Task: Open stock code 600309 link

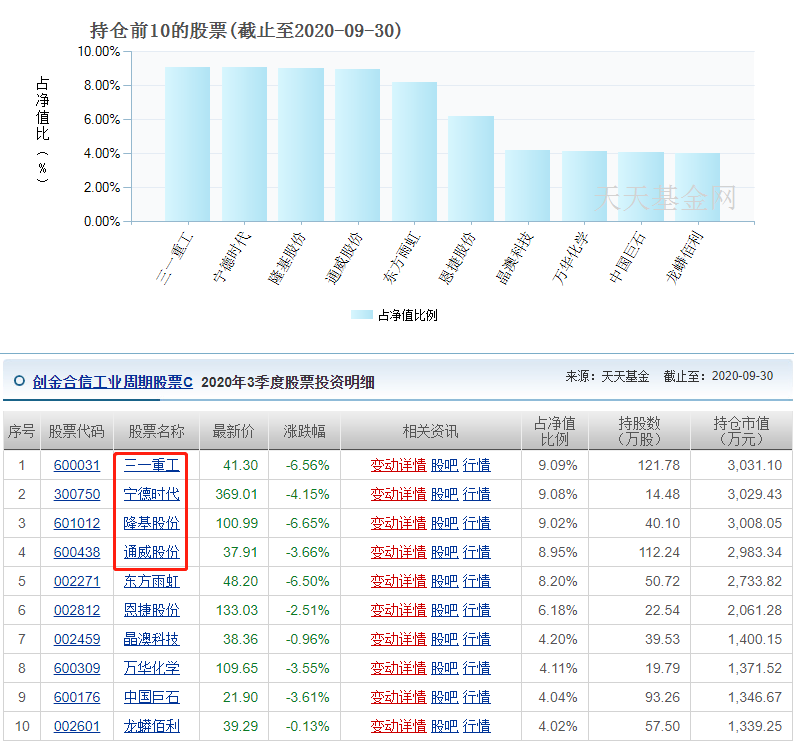Action: pos(77,668)
